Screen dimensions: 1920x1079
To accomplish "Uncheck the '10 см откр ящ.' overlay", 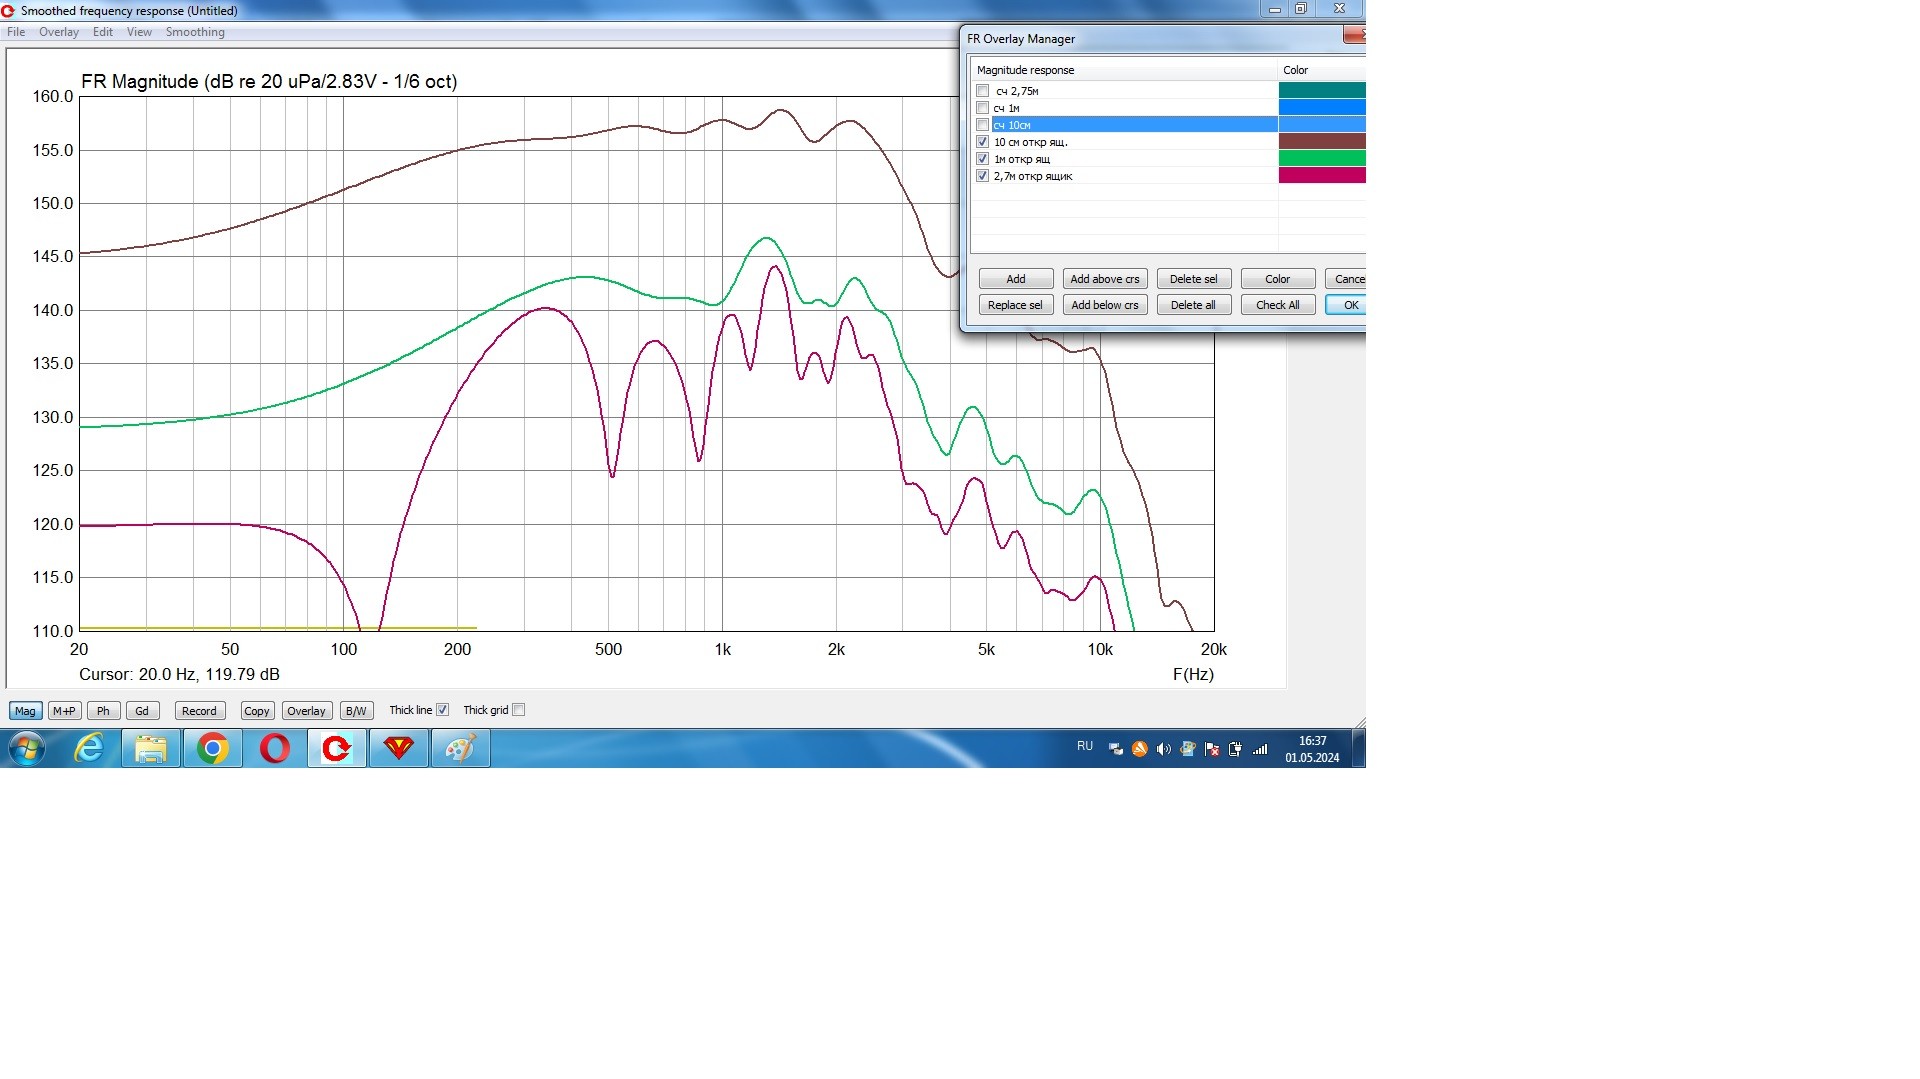I will (x=983, y=142).
